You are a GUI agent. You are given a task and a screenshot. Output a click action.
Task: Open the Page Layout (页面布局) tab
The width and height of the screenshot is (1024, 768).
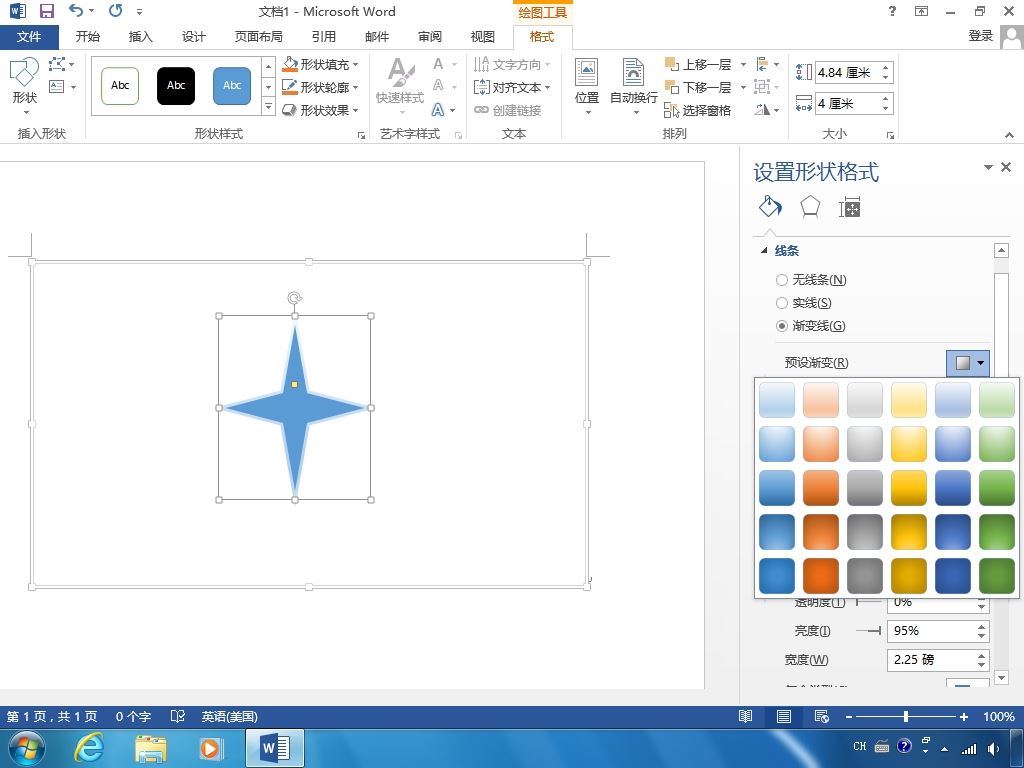click(x=259, y=37)
